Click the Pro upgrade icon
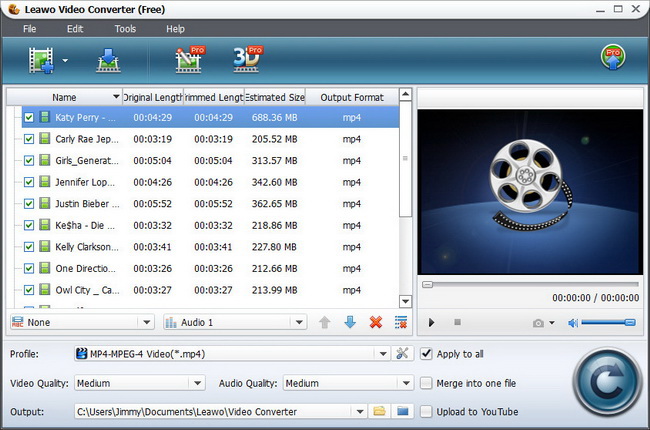 tap(613, 57)
